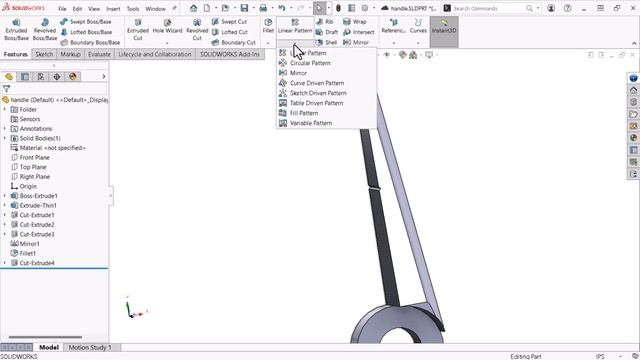Open Lifecycle and Collaboration tab

155,54
